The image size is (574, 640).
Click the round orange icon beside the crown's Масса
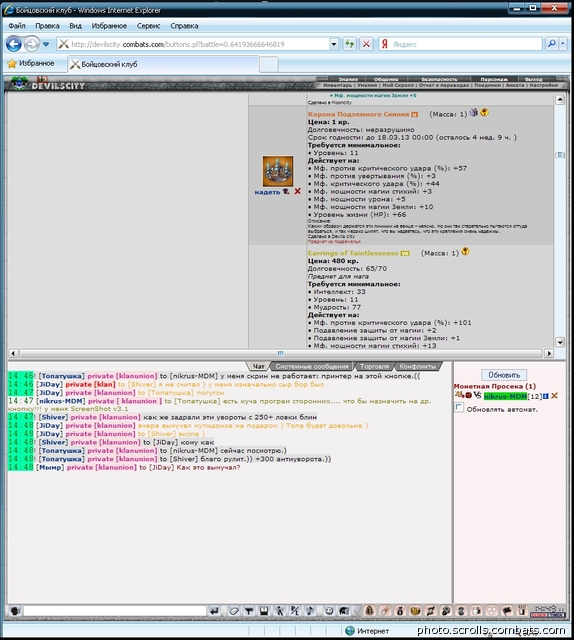tap(485, 112)
